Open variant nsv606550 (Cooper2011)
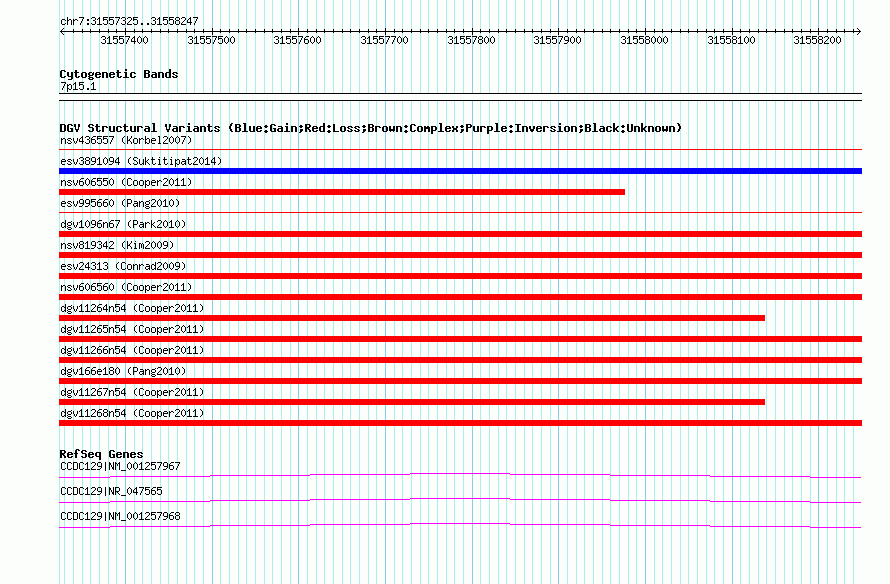The width and height of the screenshot is (890, 584). click(126, 182)
